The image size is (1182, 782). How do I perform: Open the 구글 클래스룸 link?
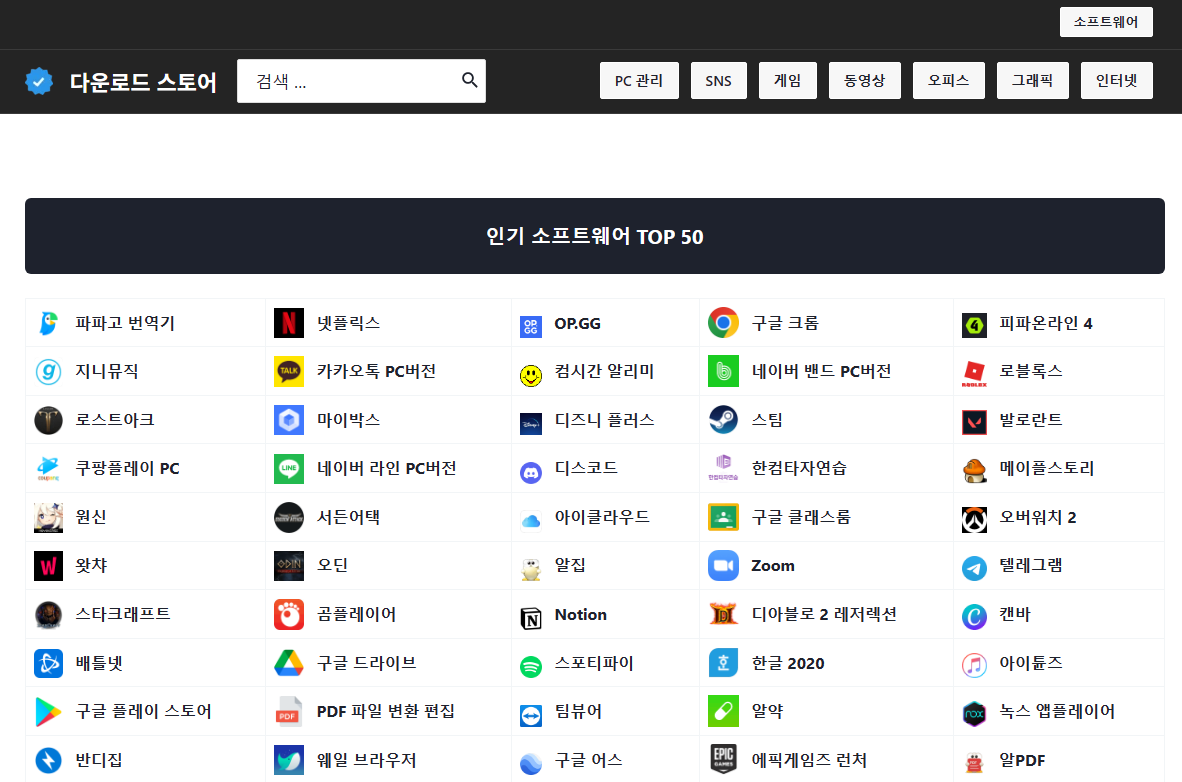point(801,517)
